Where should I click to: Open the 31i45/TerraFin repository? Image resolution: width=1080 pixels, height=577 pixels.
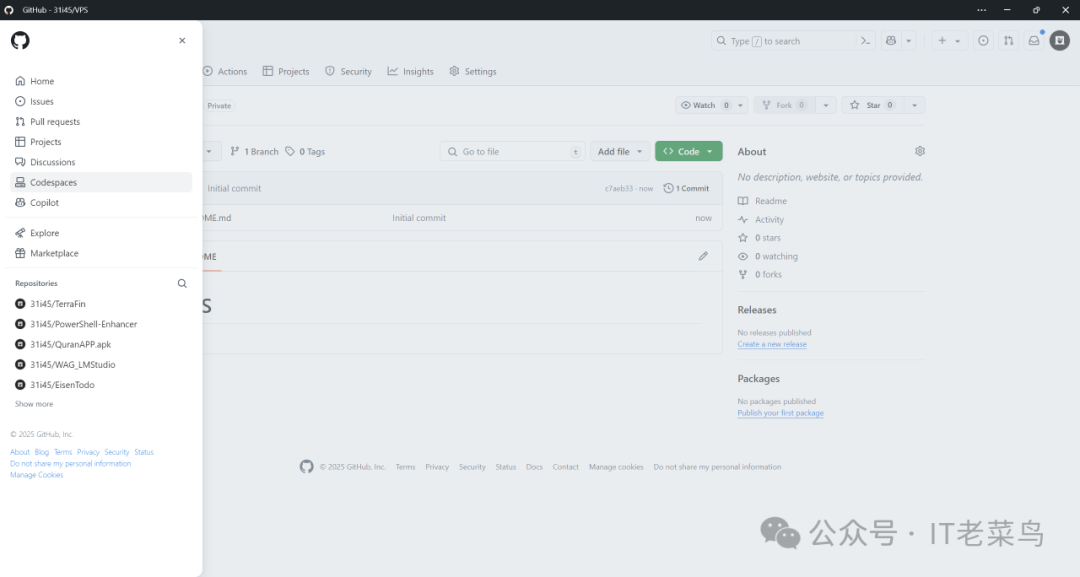click(58, 304)
